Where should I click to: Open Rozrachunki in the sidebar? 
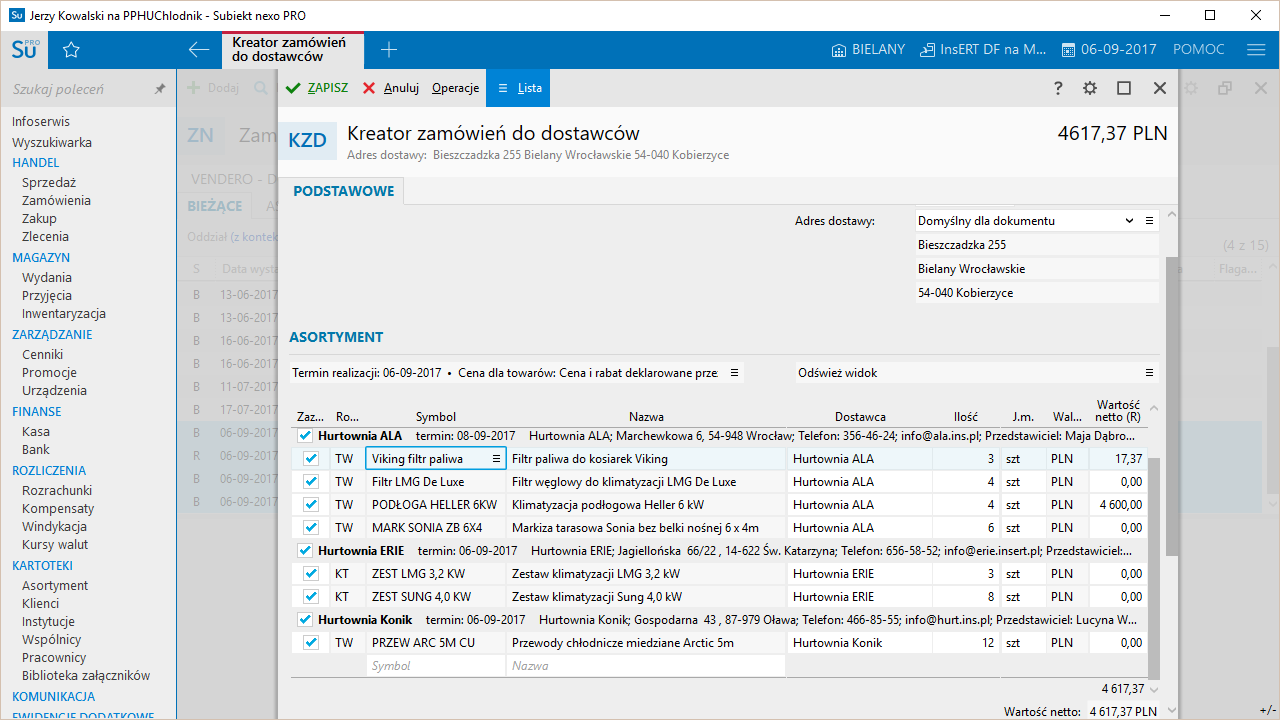click(57, 490)
